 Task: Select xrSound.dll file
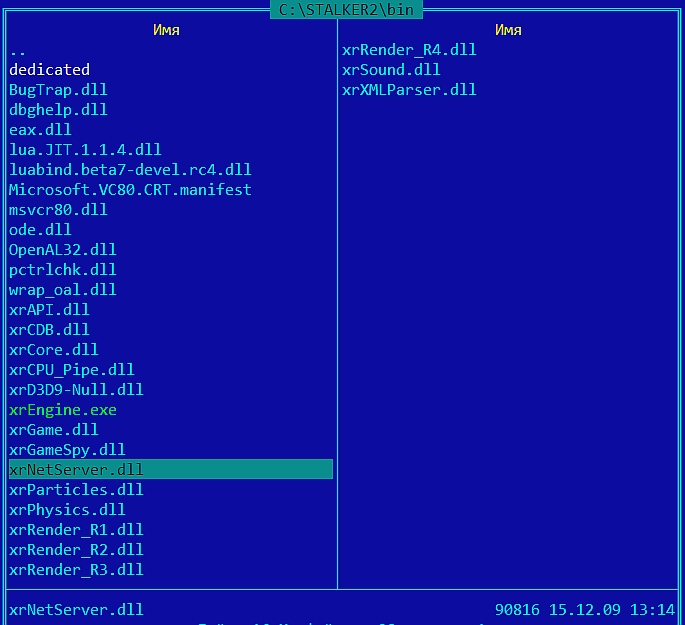(x=390, y=70)
